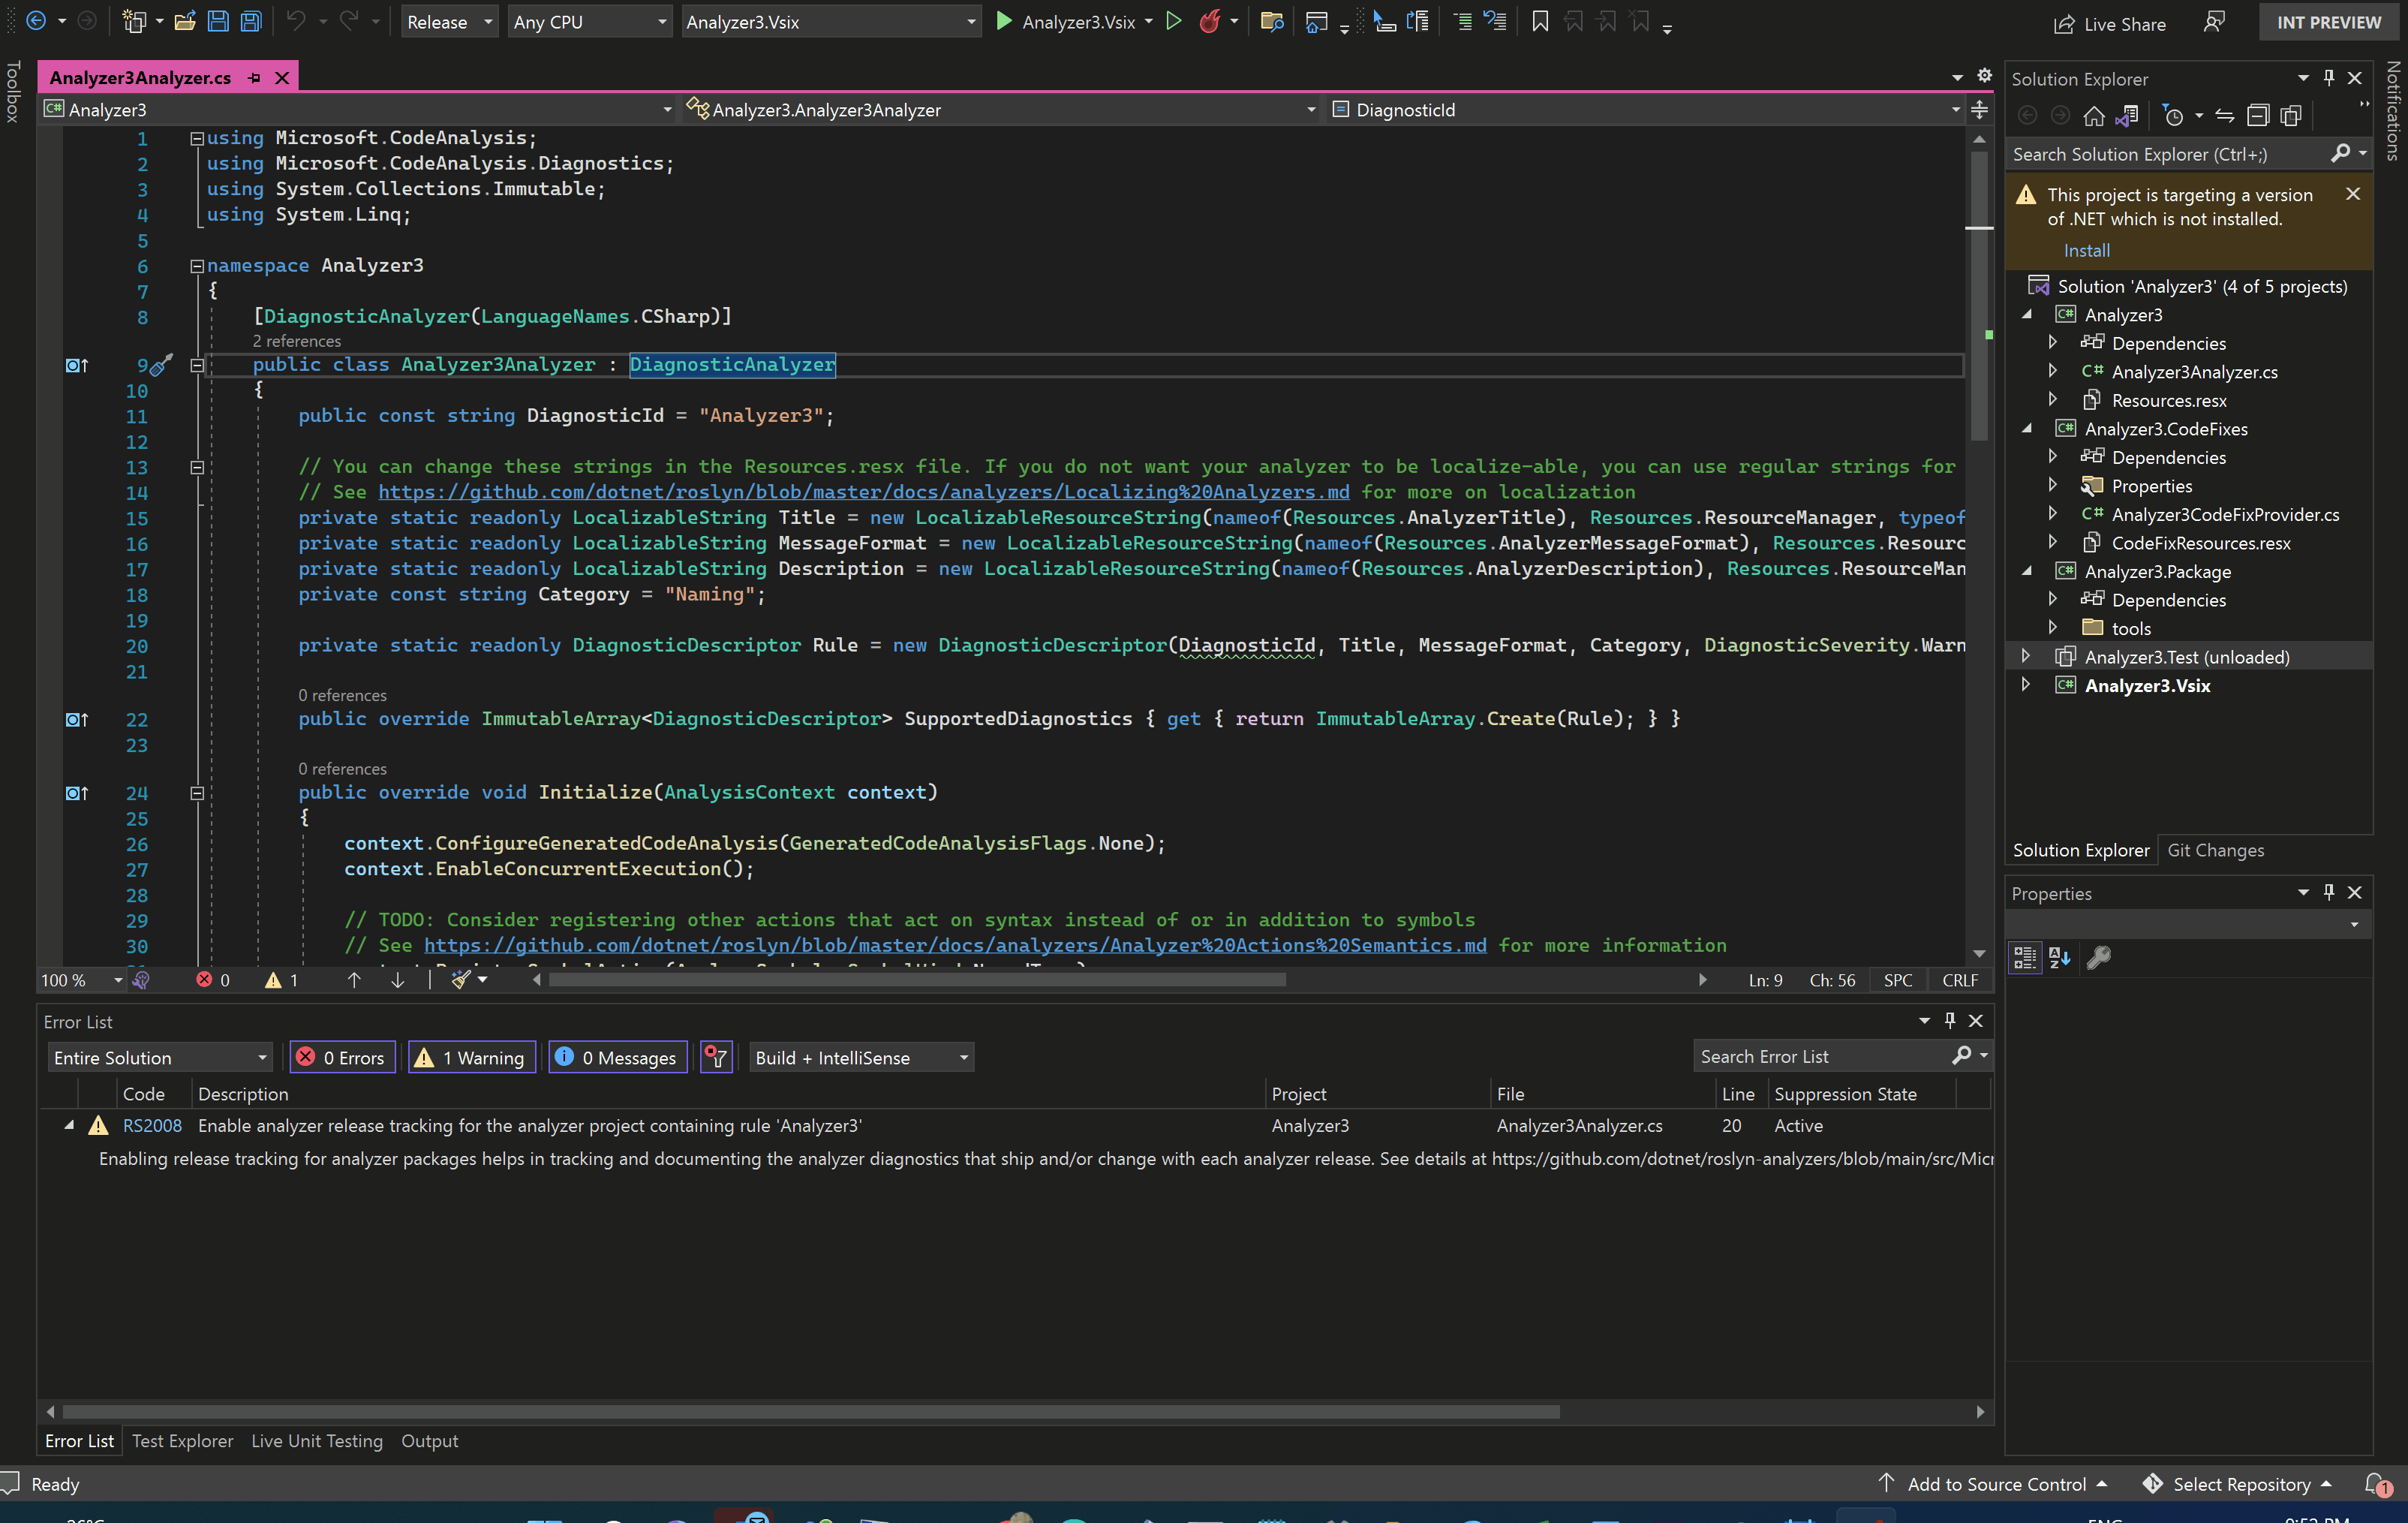Image resolution: width=2408 pixels, height=1523 pixels.
Task: Open the Live Share button
Action: tap(2110, 24)
